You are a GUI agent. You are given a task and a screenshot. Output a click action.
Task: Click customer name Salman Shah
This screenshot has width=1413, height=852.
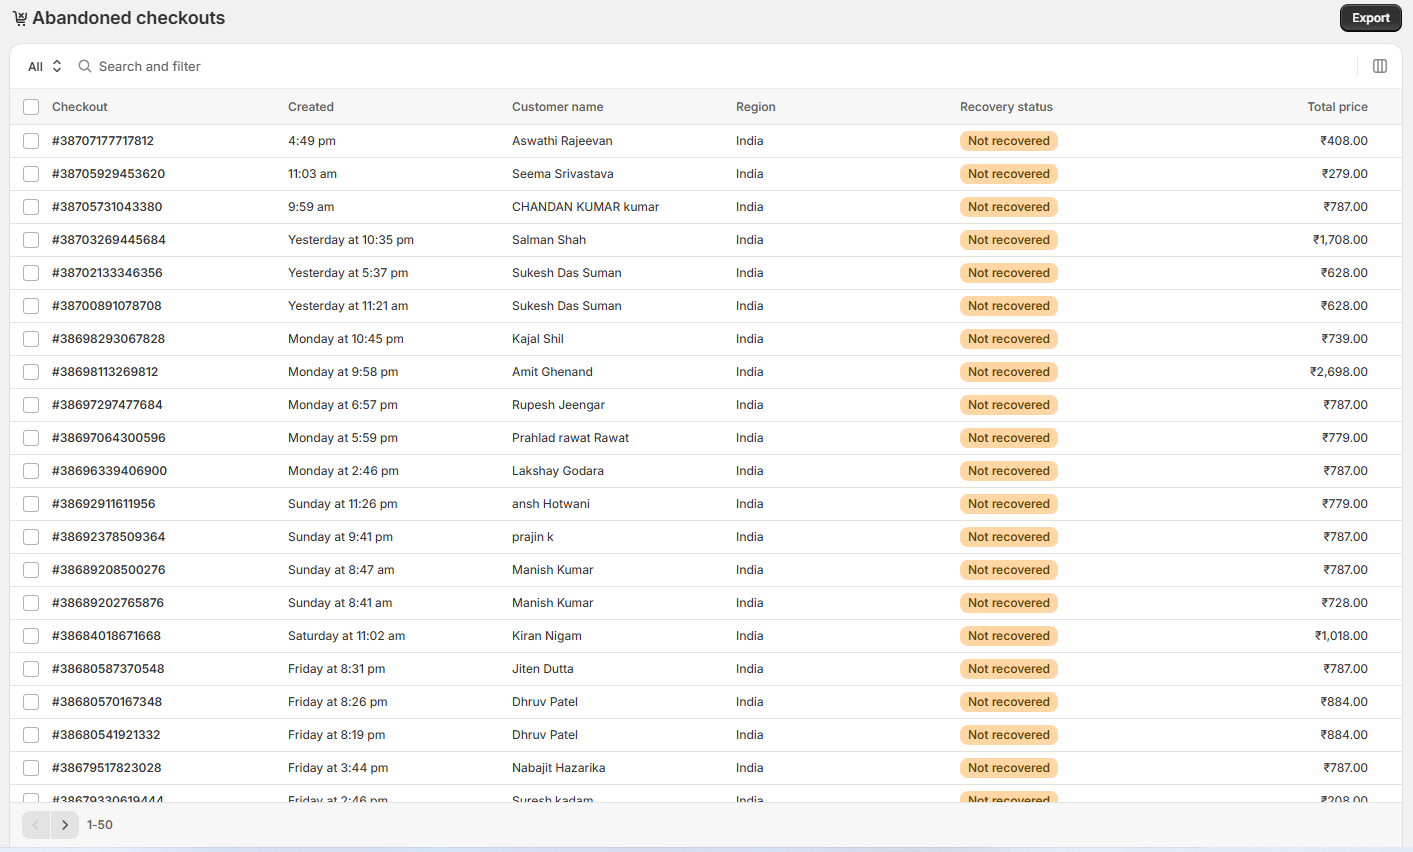(x=549, y=240)
